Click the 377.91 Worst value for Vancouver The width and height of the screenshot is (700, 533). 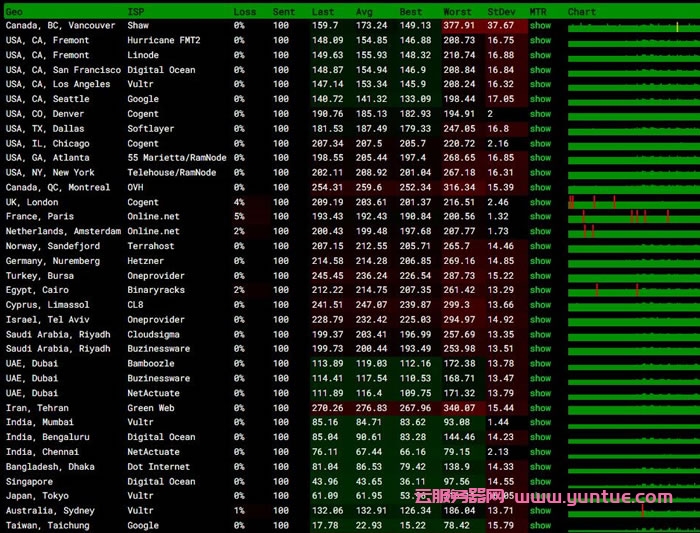point(458,26)
